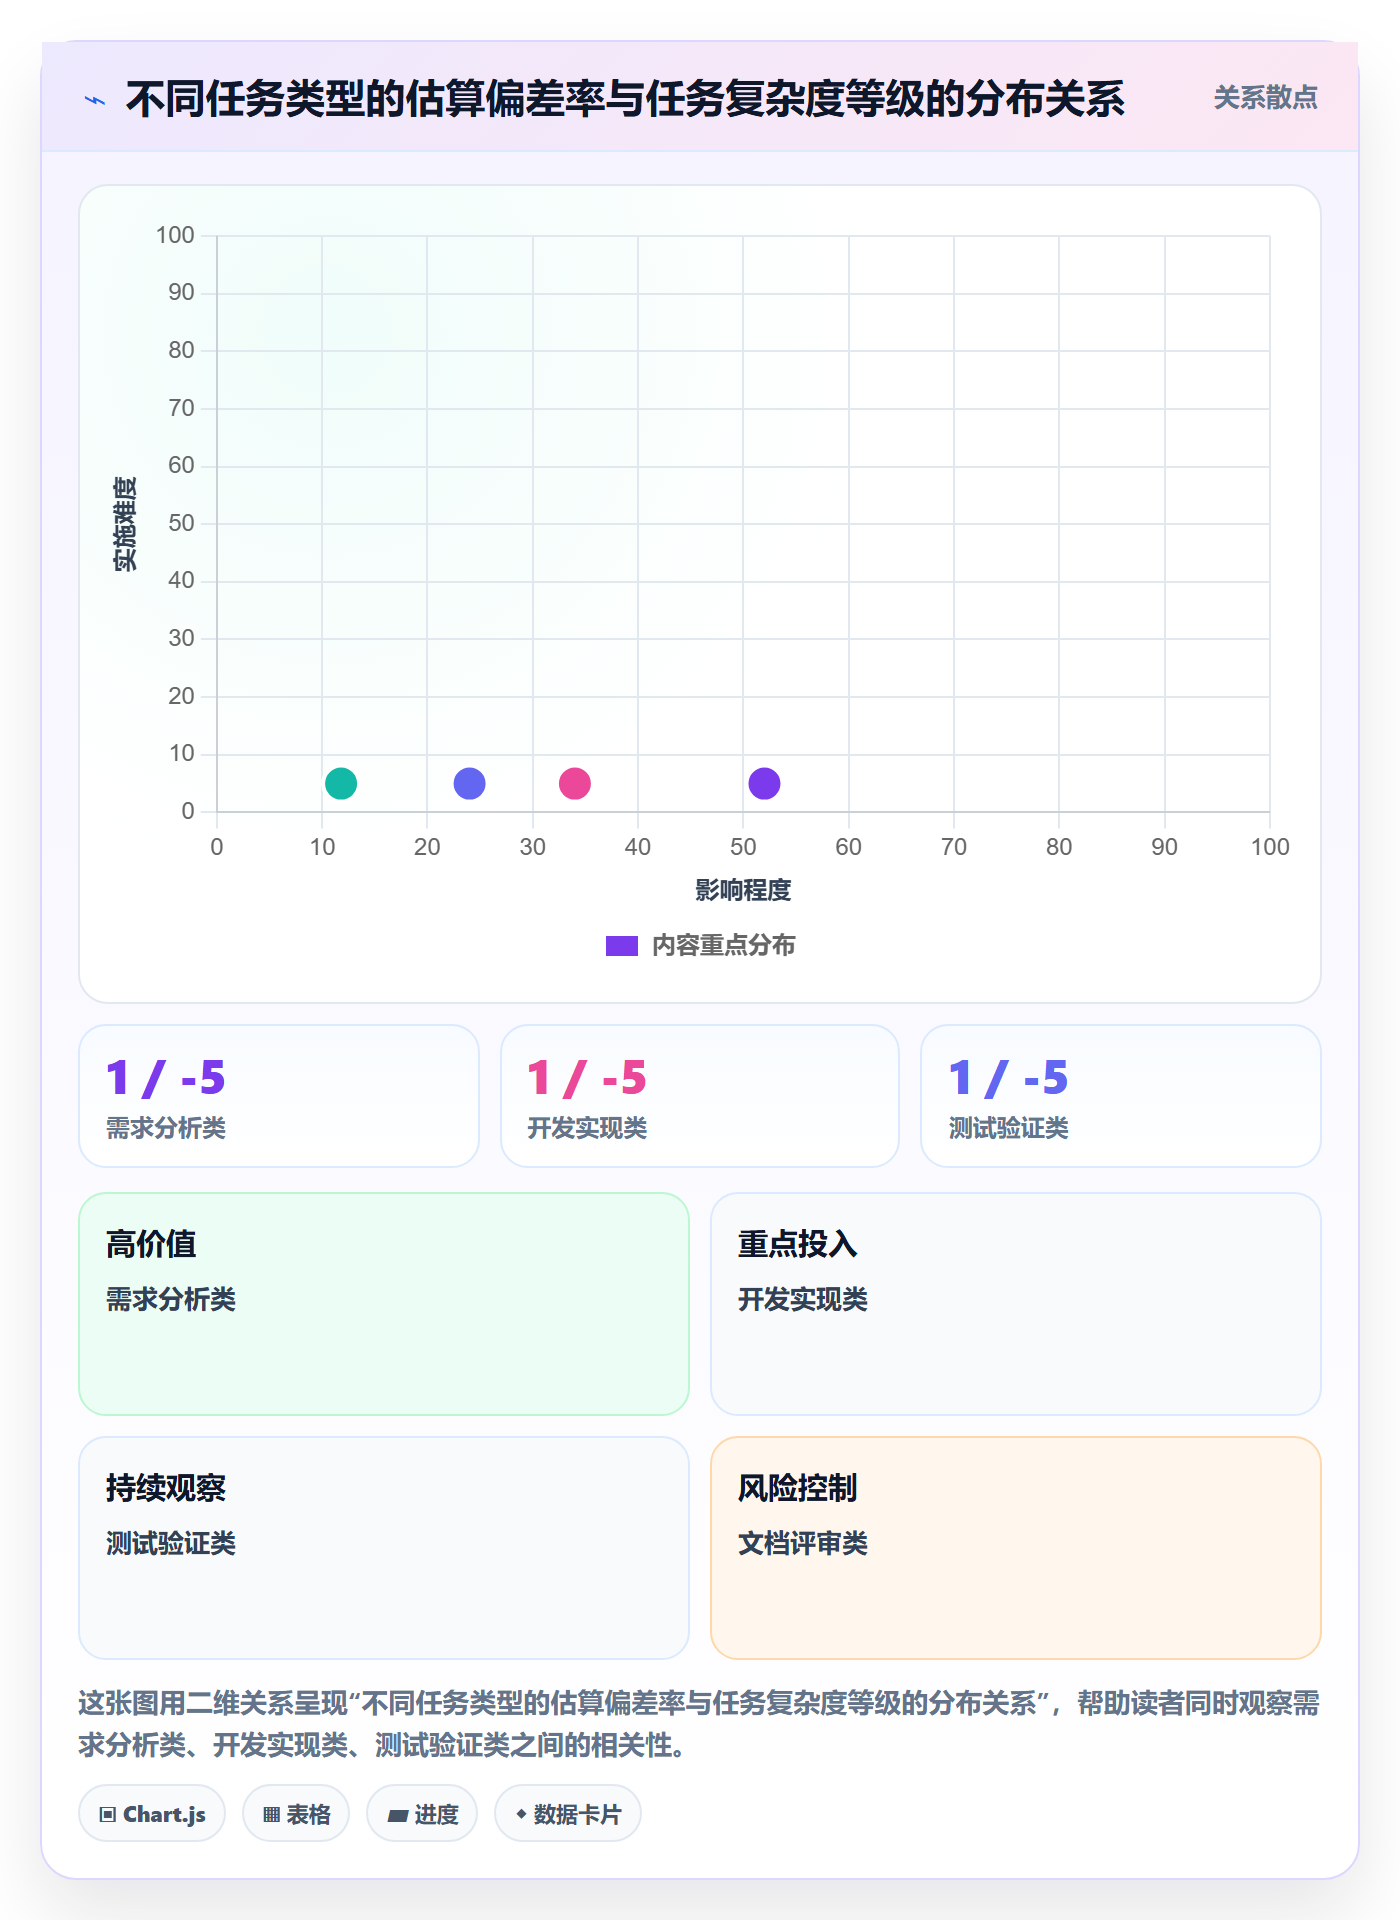Click the 文档评审类 text in the 风险控制 card
The height and width of the screenshot is (1920, 1400).
[x=803, y=1543]
